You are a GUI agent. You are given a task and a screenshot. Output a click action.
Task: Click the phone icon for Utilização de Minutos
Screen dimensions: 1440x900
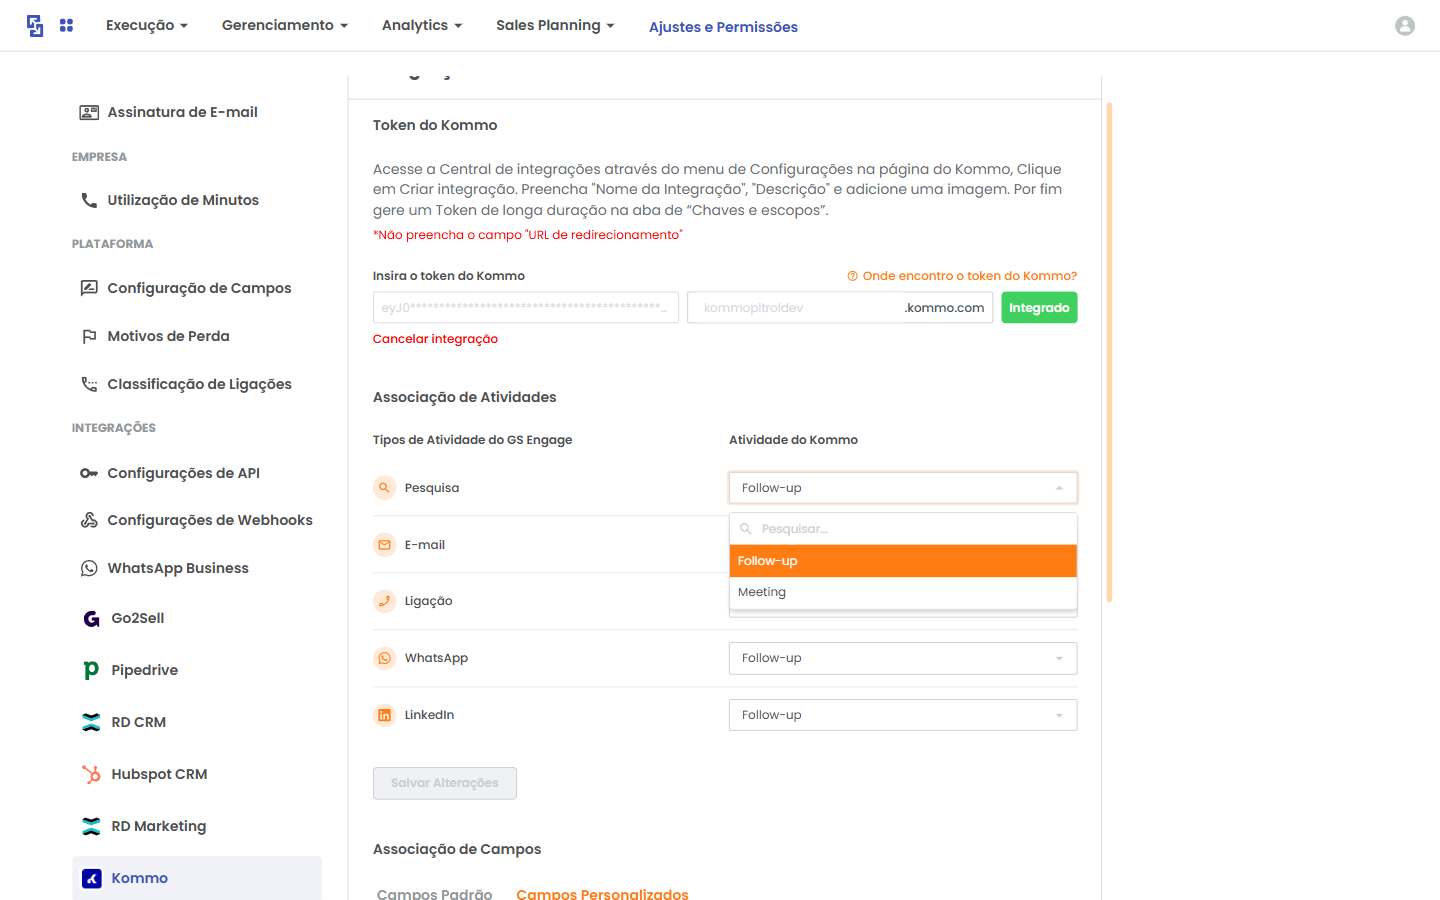coord(89,200)
